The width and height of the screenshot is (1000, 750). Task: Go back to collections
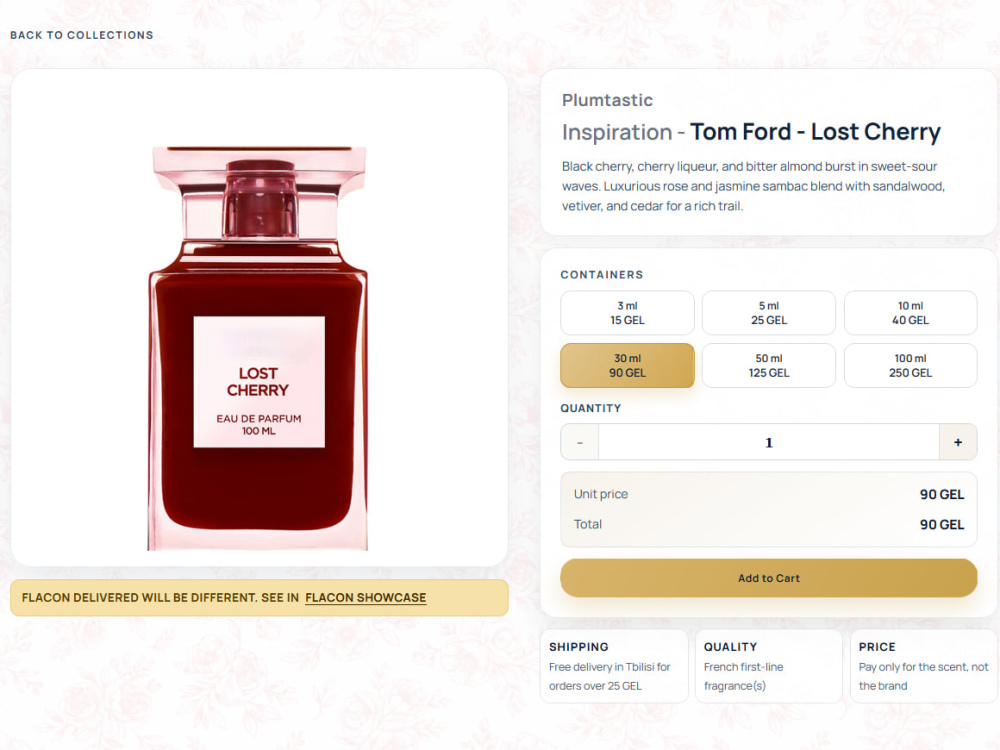pyautogui.click(x=82, y=35)
